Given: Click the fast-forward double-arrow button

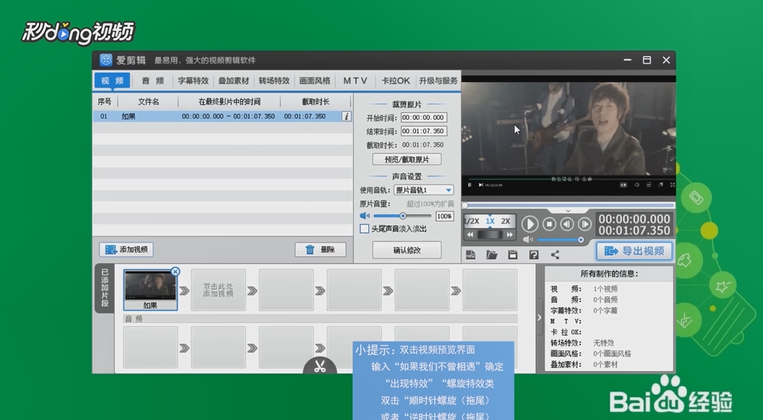Looking at the screenshot, I should coord(509,235).
